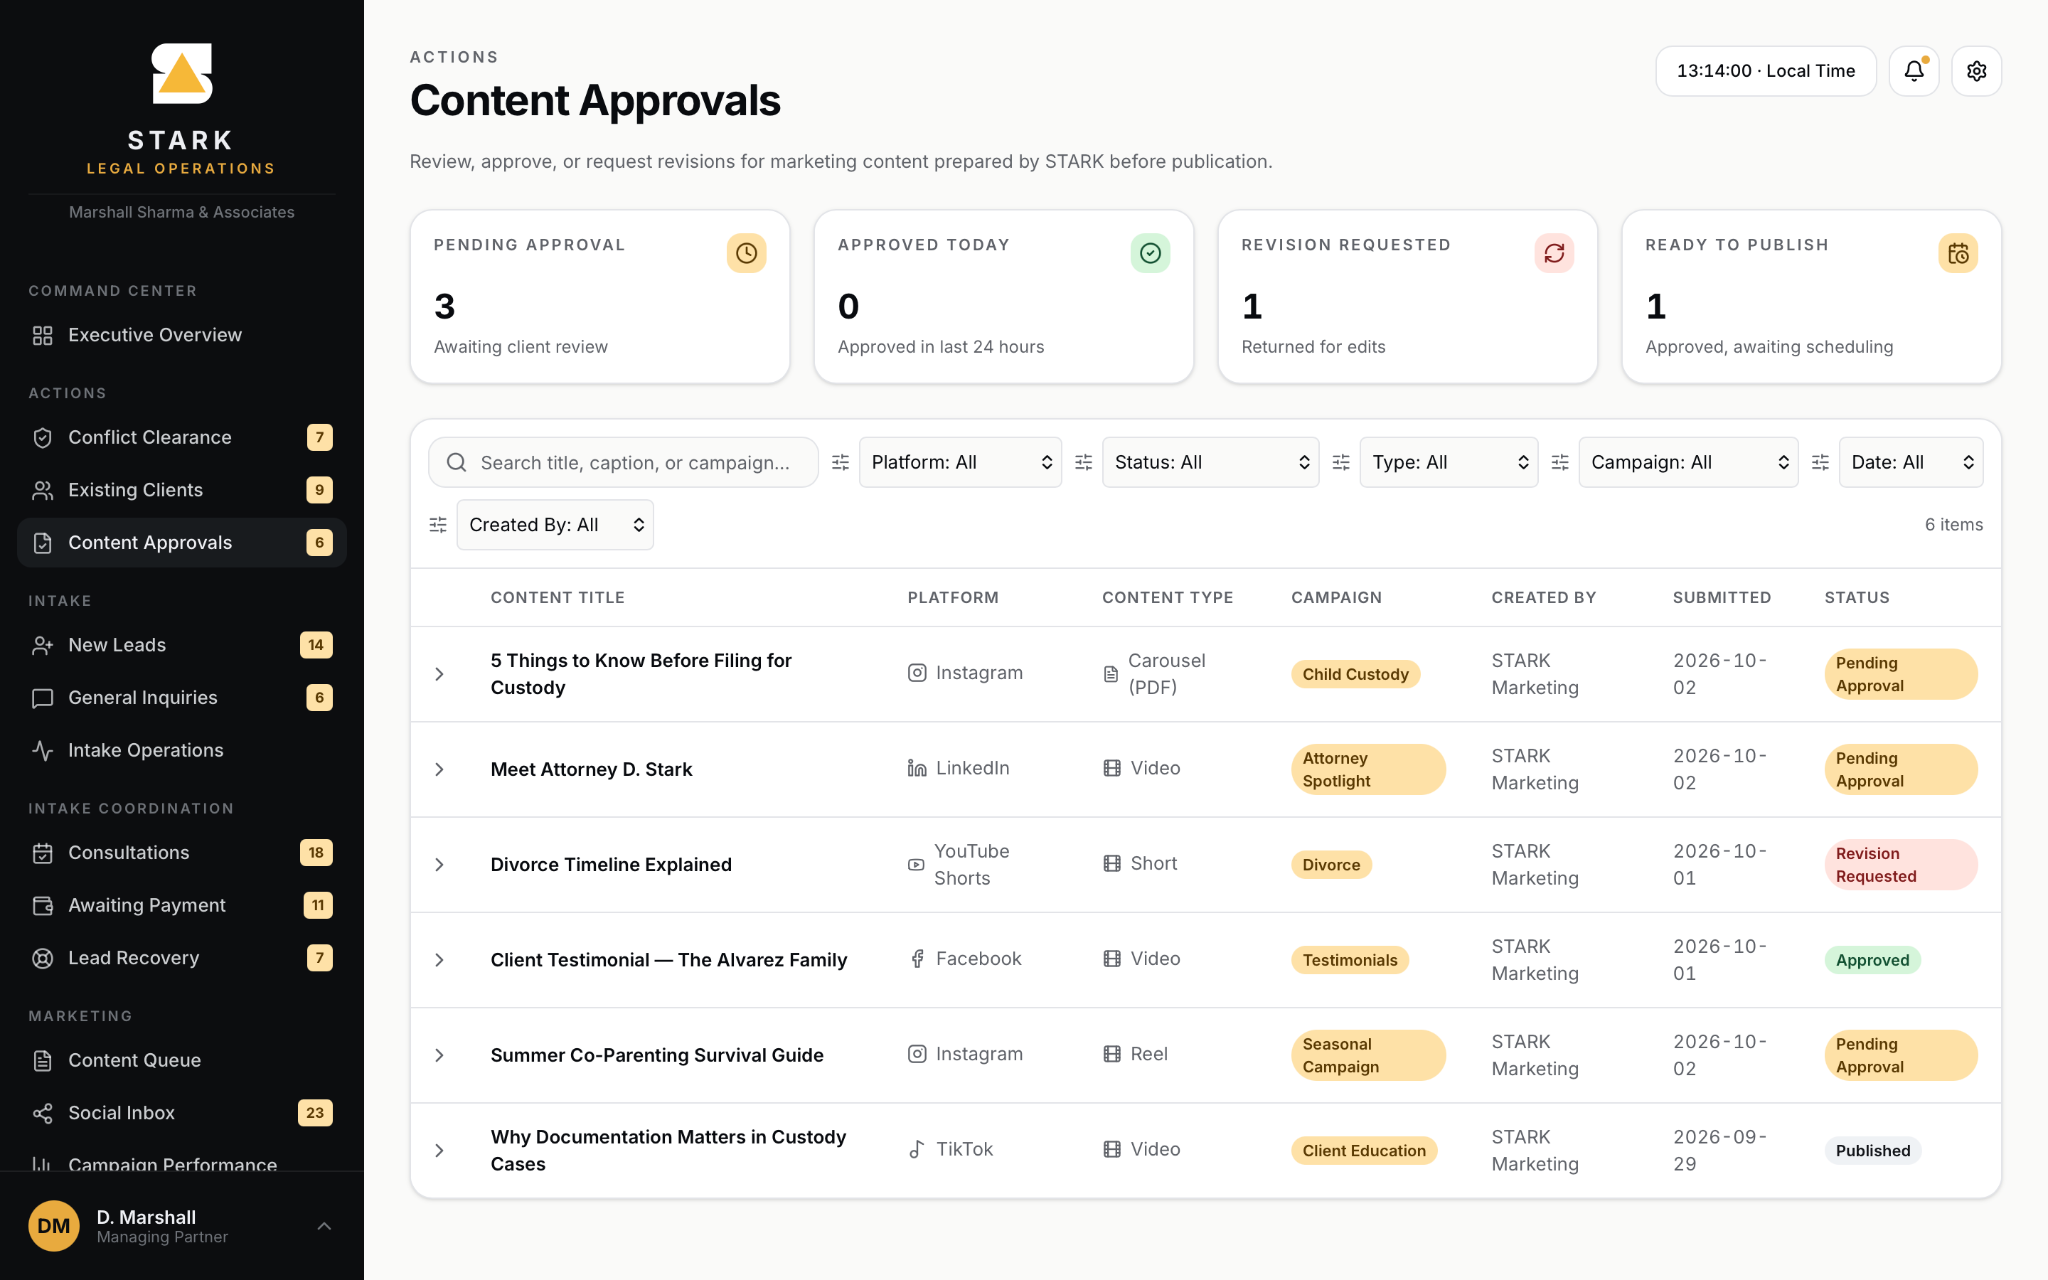Viewport: 2048px width, 1280px height.
Task: Click the filter icon beside Platform dropdown
Action: pyautogui.click(x=840, y=462)
